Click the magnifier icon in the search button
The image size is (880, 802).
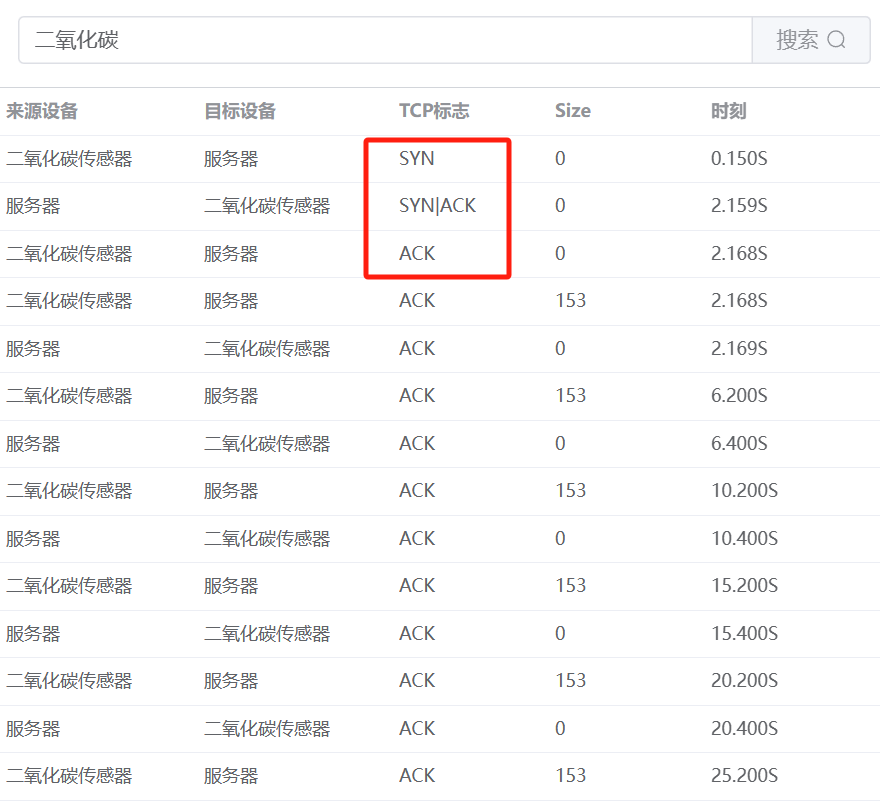pos(837,40)
